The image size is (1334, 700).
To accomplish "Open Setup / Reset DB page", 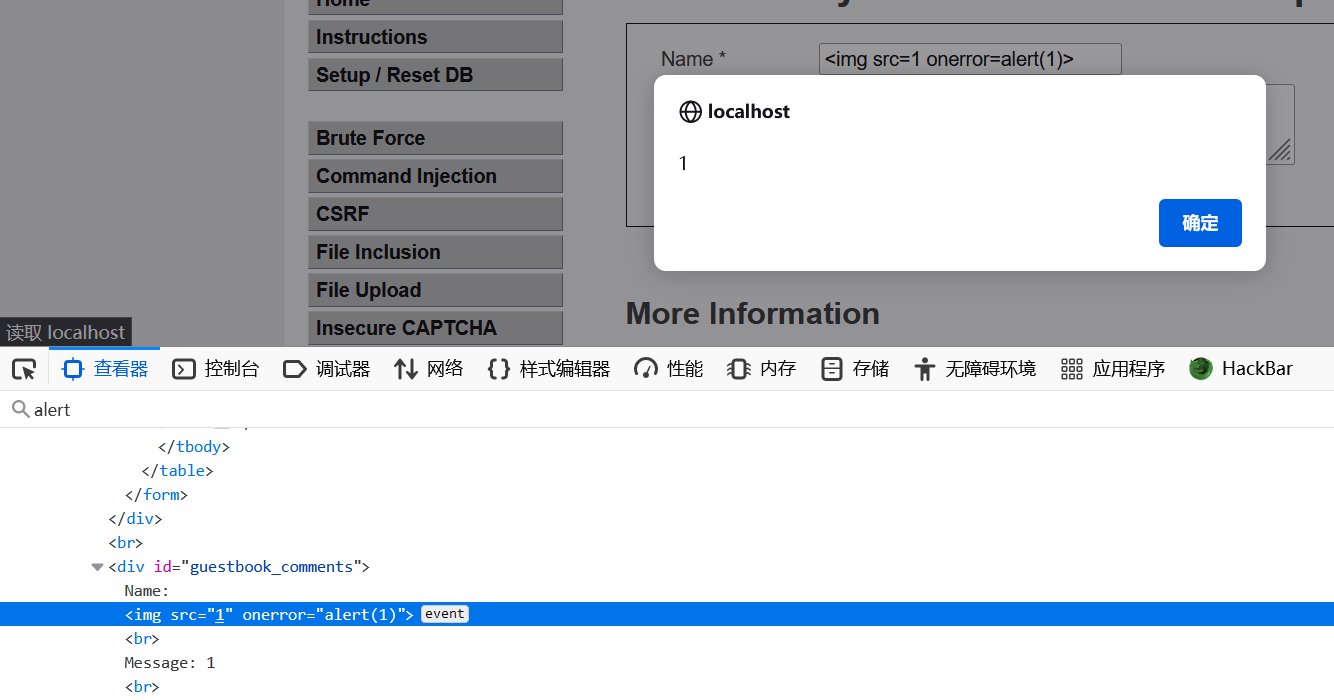I will pyautogui.click(x=435, y=75).
